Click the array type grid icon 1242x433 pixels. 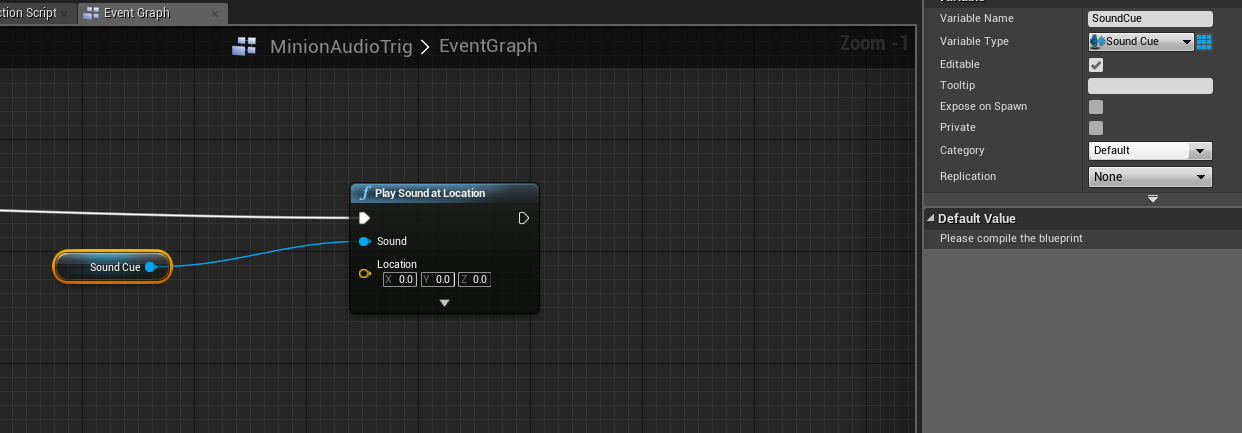(1204, 41)
